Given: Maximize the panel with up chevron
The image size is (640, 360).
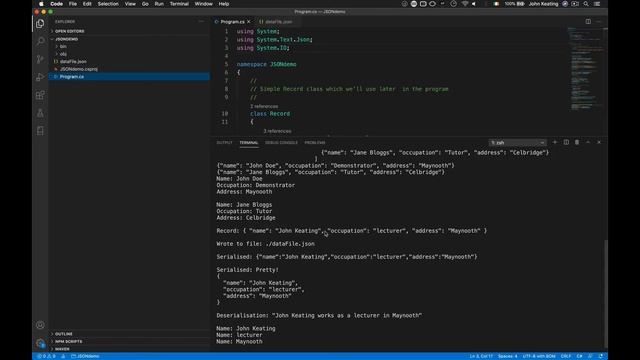Looking at the screenshot, I should 588,142.
